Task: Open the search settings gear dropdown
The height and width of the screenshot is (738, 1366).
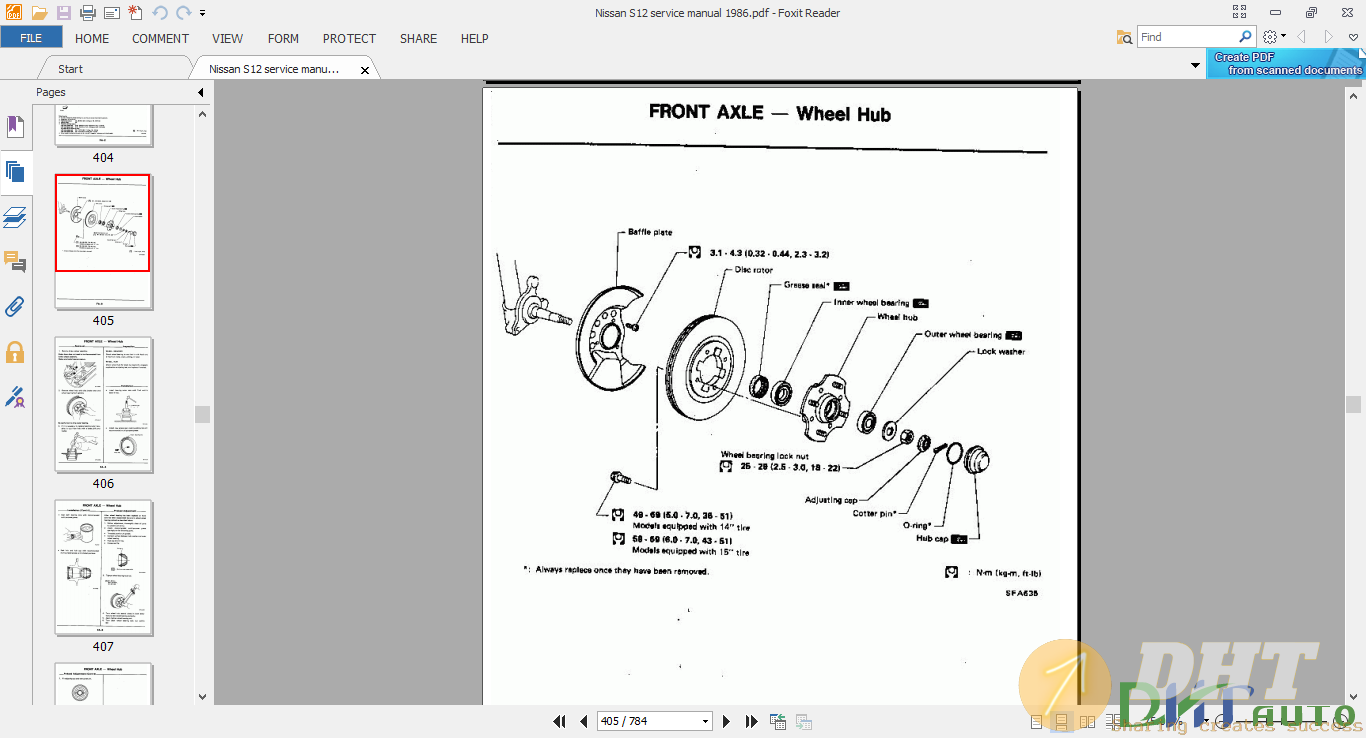Action: pyautogui.click(x=1275, y=37)
